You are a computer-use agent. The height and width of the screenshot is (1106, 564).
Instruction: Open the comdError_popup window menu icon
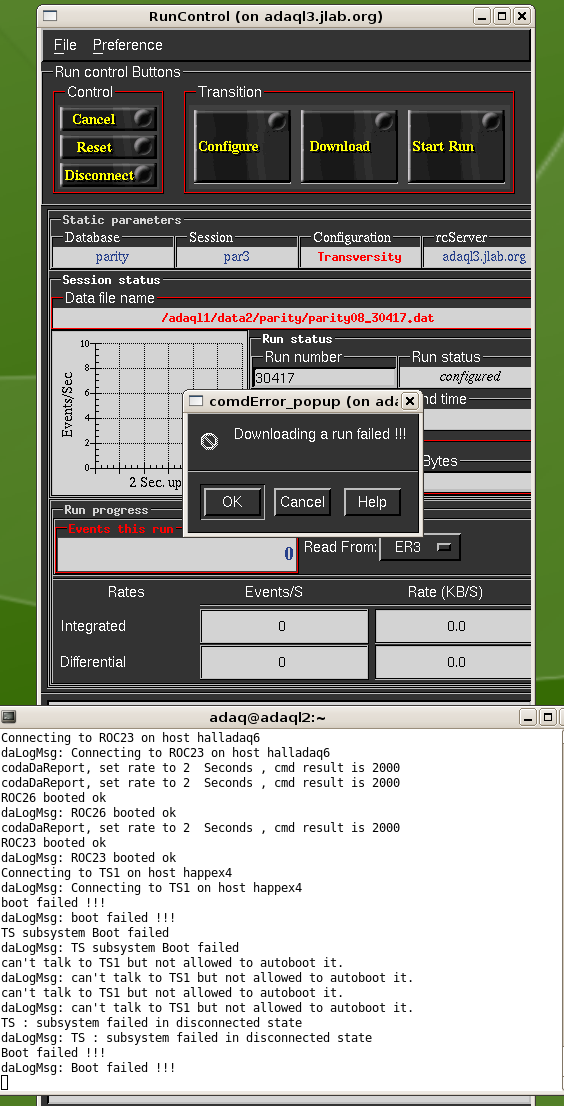pos(197,401)
